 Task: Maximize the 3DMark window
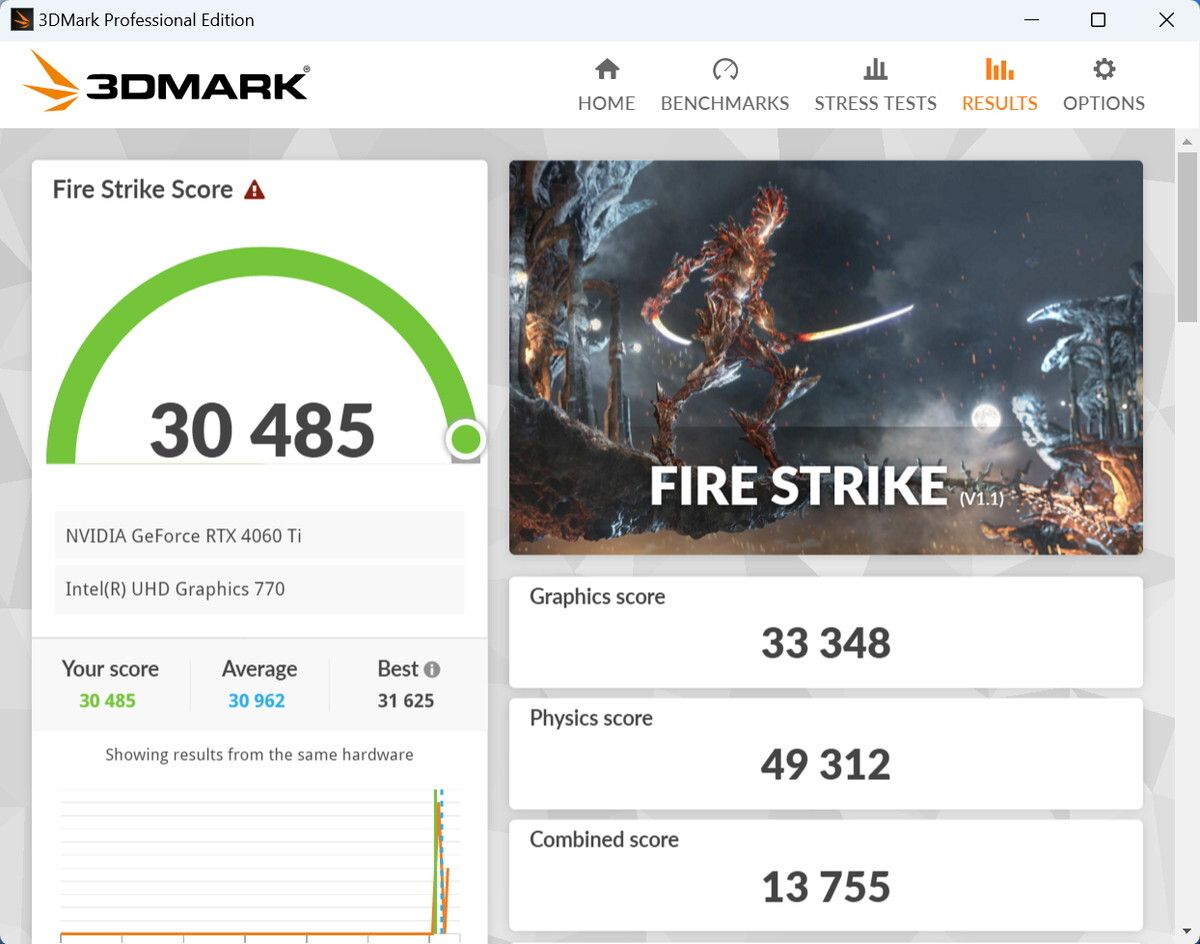click(1098, 20)
